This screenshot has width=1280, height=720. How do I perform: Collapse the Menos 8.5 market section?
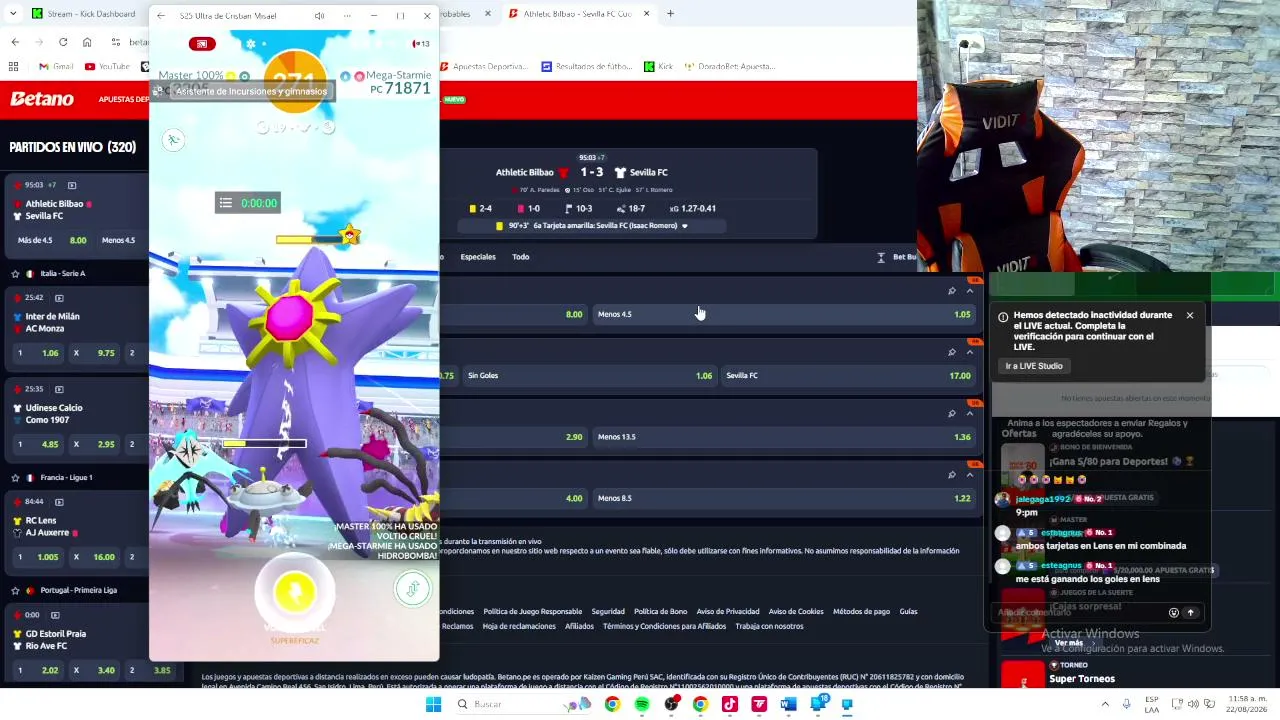(969, 475)
